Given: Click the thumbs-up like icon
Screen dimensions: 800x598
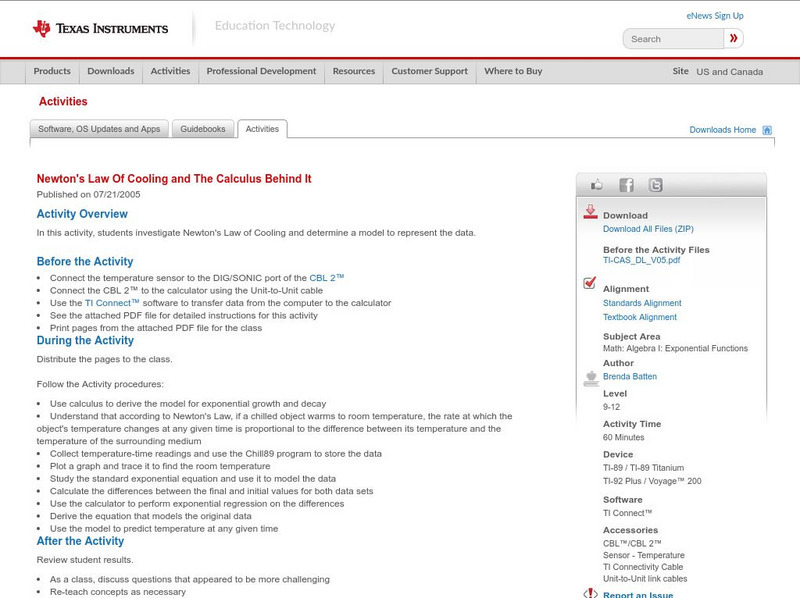Looking at the screenshot, I should click(x=596, y=185).
